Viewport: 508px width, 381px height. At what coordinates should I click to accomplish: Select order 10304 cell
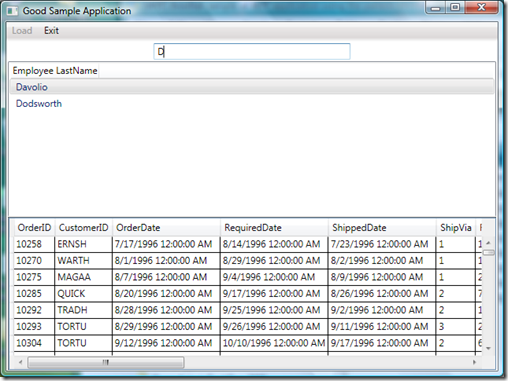click(x=34, y=343)
